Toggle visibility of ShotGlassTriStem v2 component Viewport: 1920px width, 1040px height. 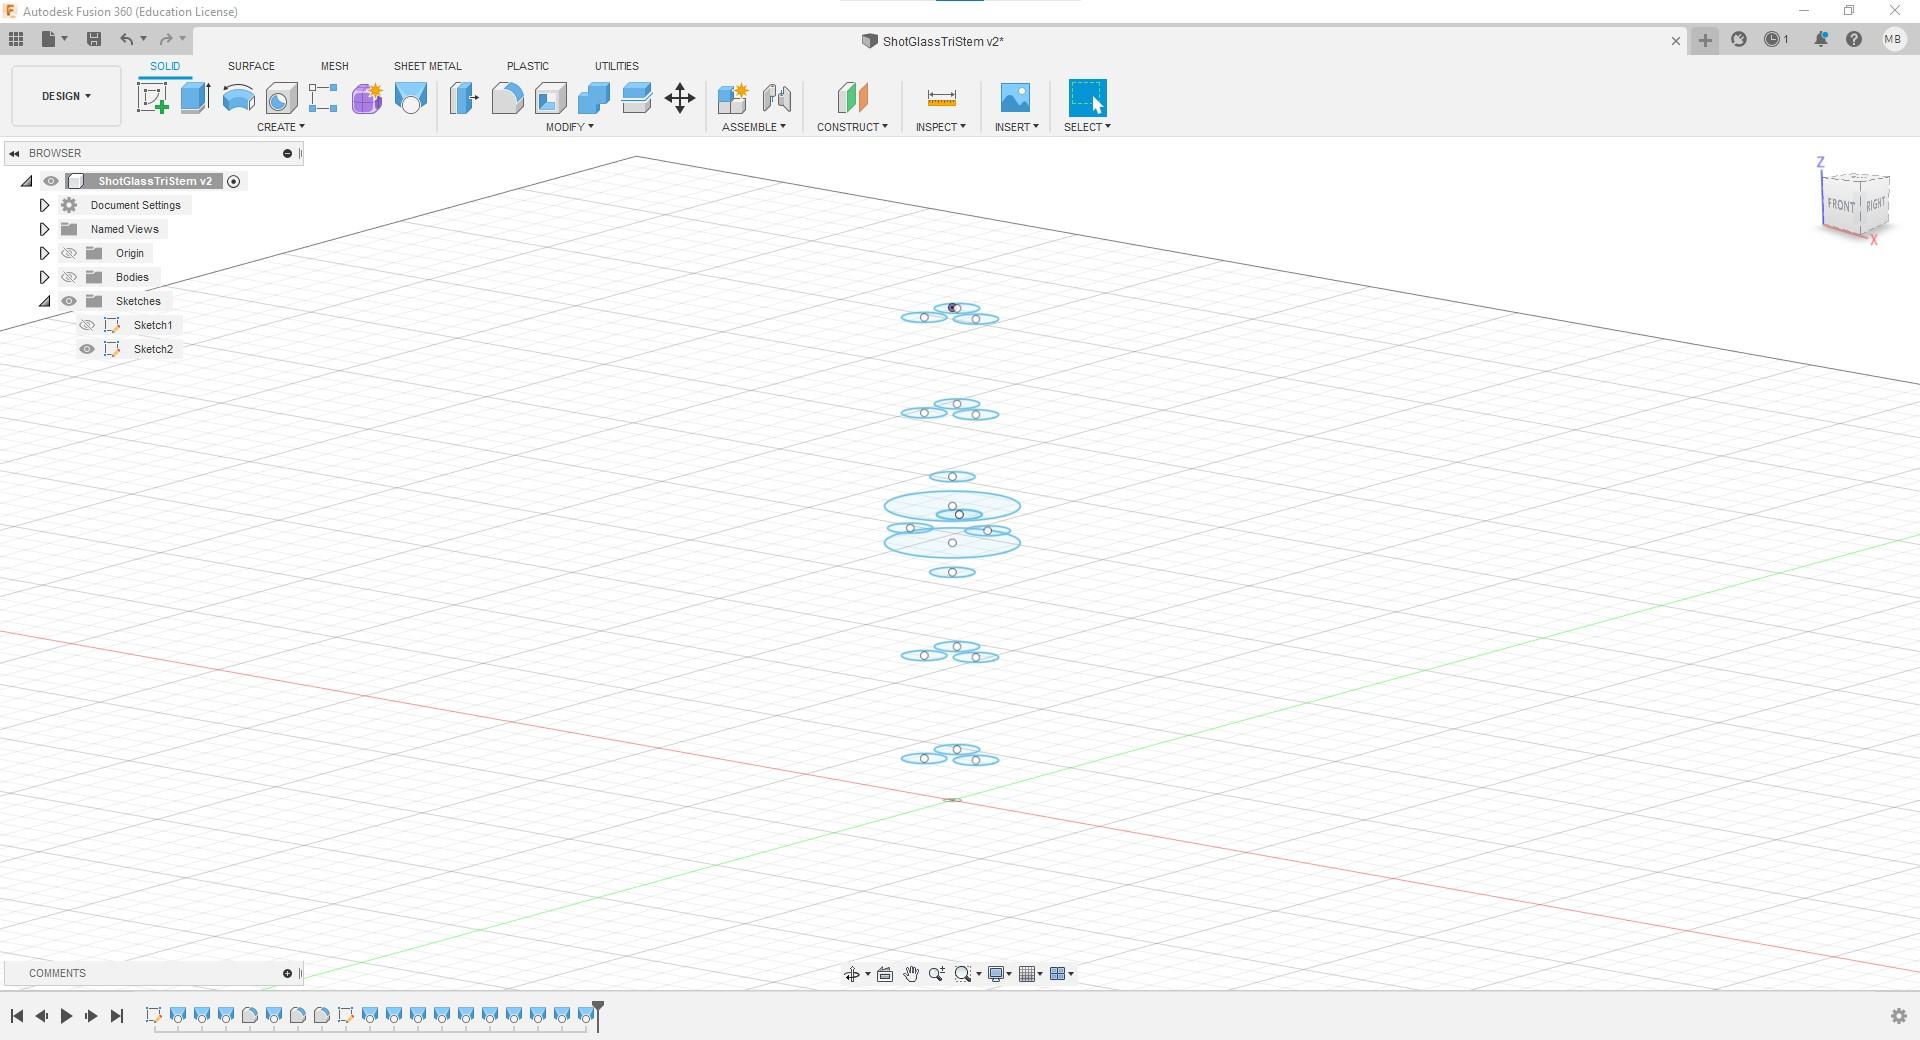click(51, 181)
